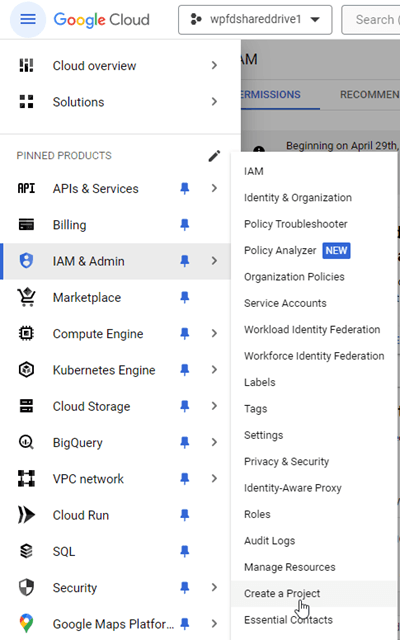The width and height of the screenshot is (400, 640).
Task: Expand Security submenu arrow
Action: [214, 588]
